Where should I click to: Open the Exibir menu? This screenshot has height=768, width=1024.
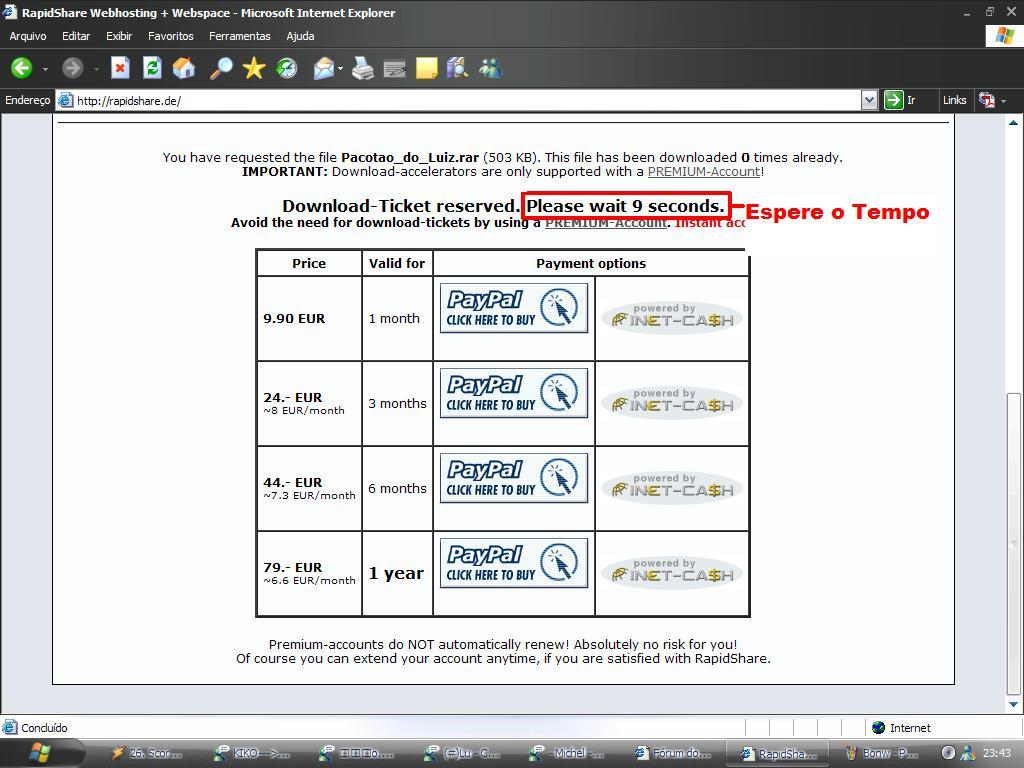(119, 36)
